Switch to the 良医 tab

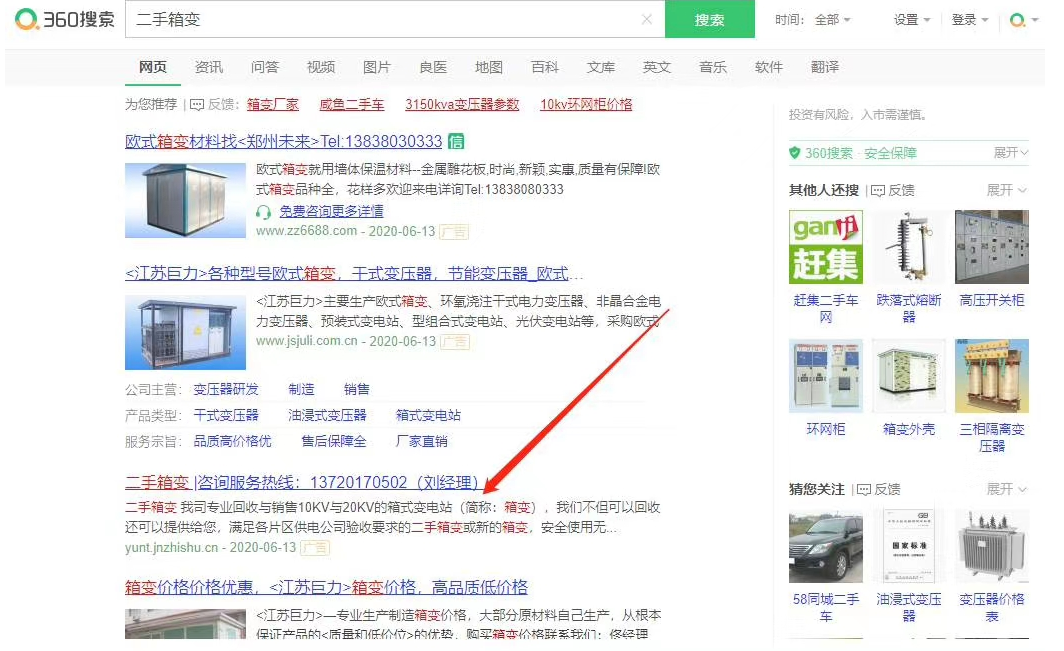point(433,67)
